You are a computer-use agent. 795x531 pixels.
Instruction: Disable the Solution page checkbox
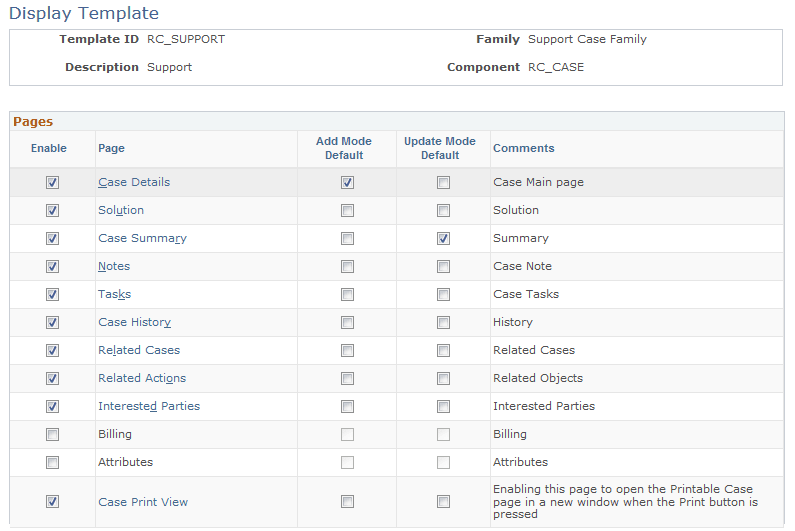coord(53,211)
